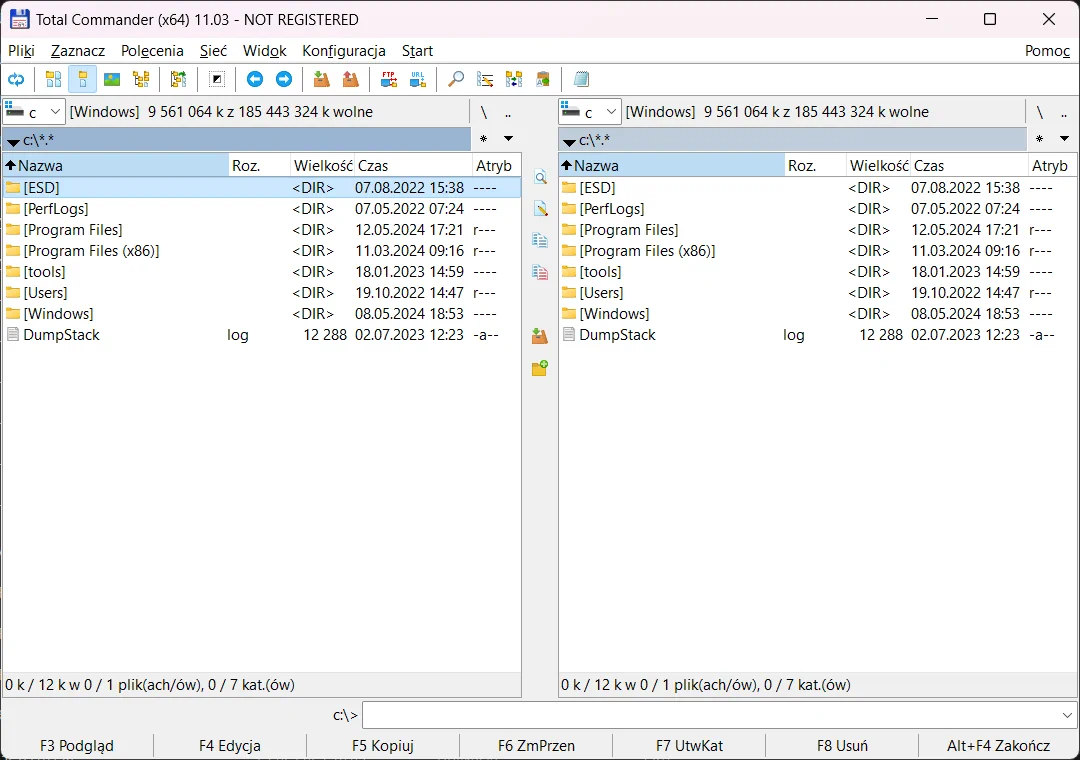Viewport: 1080px width, 760px height.
Task: Select [tools] folder in left panel
Action: 262,271
